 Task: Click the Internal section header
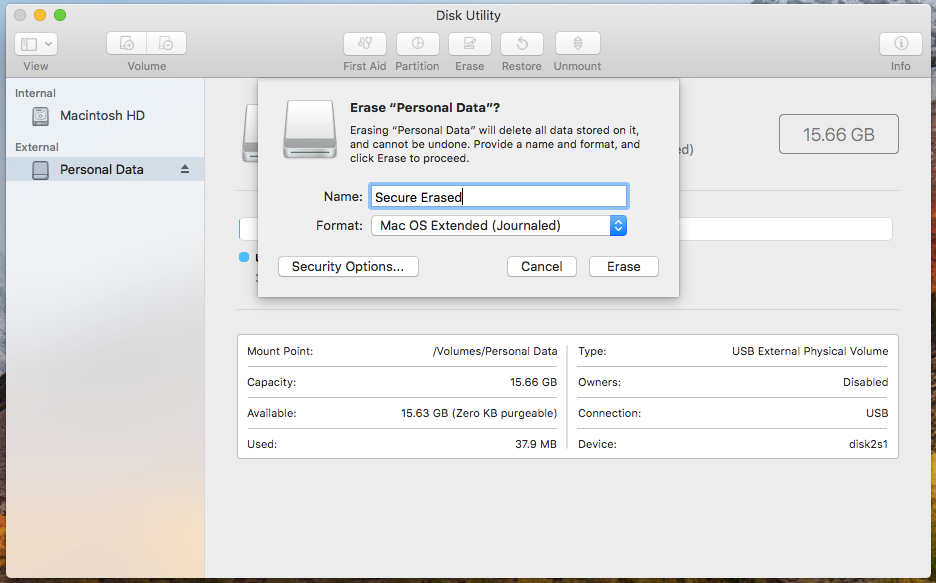(35, 93)
